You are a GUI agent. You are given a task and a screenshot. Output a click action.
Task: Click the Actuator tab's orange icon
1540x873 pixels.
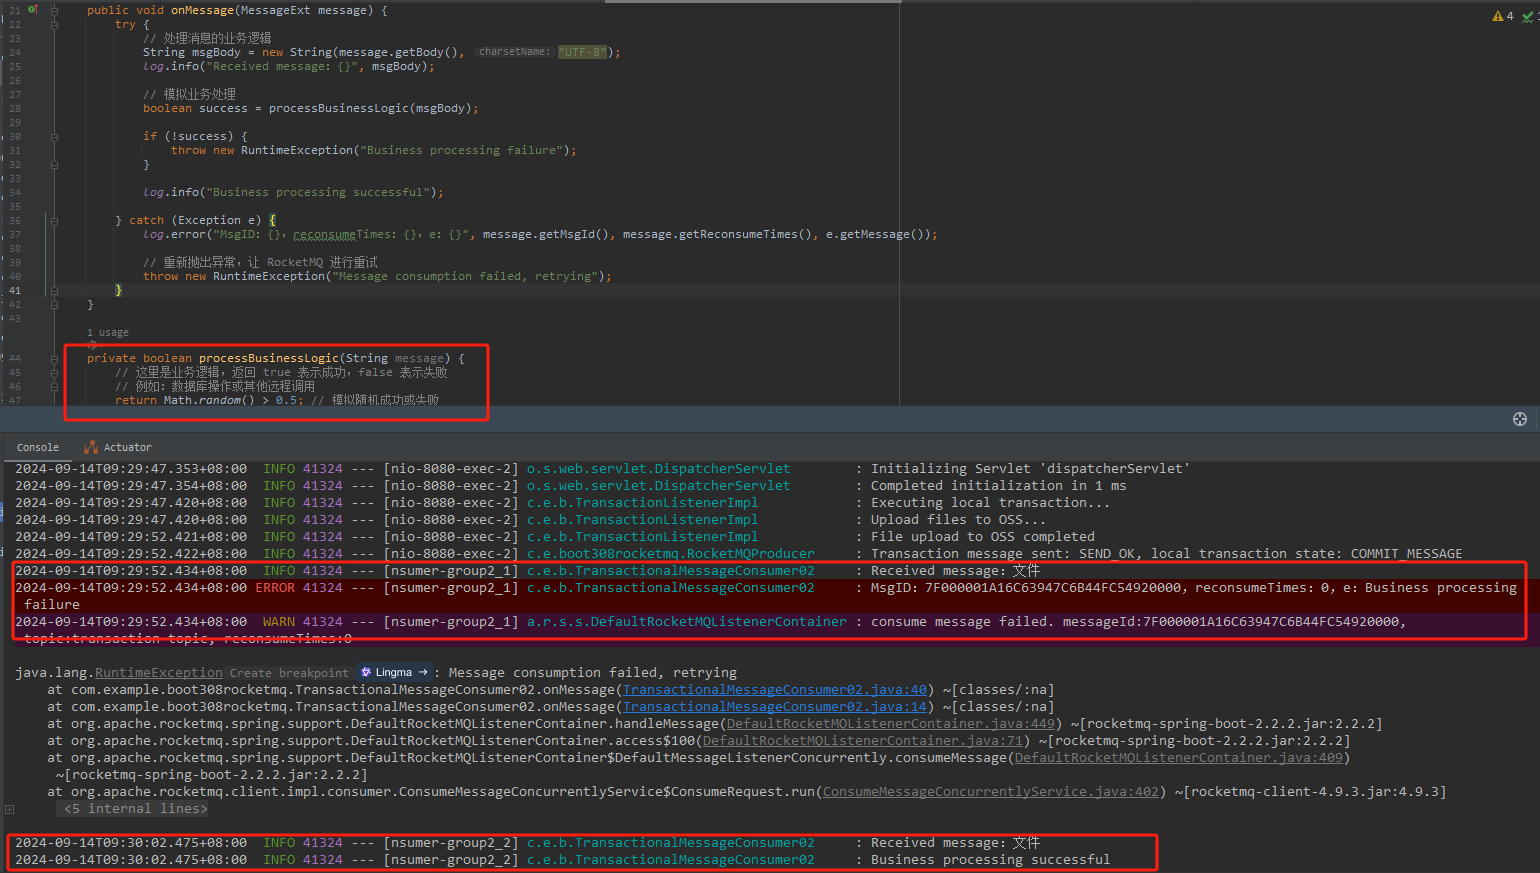(x=91, y=447)
